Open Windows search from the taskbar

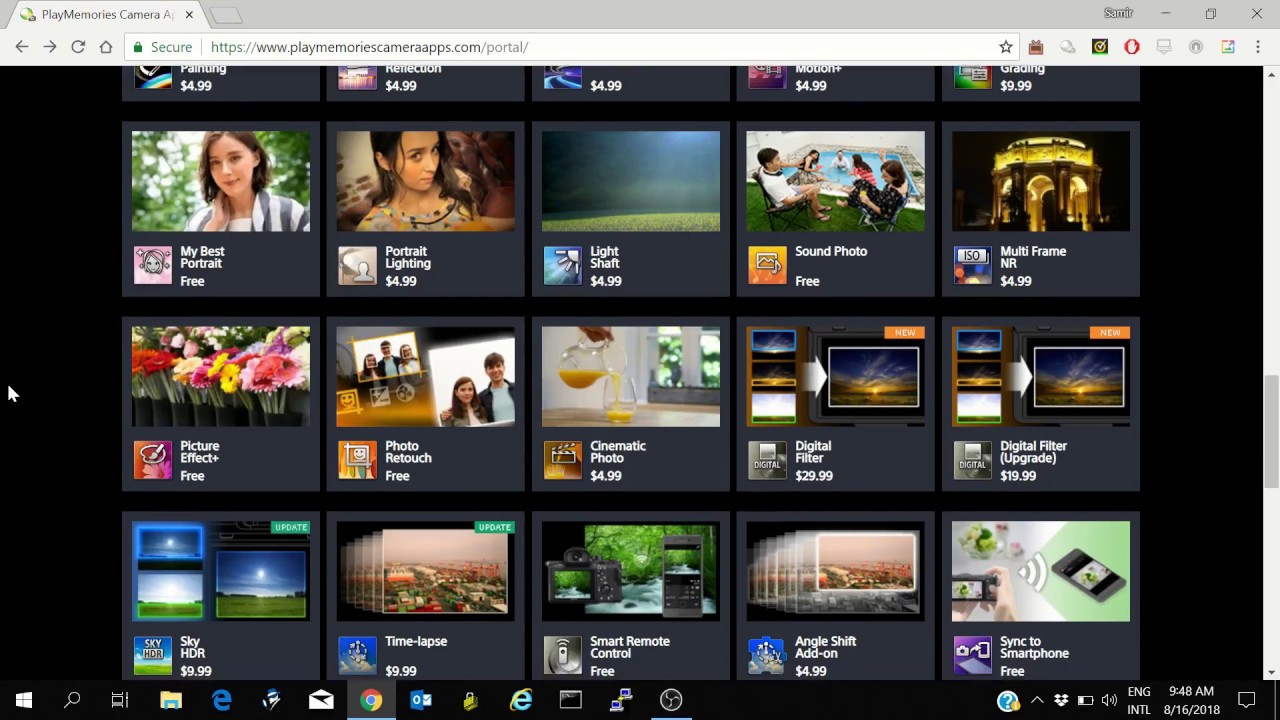tap(72, 700)
